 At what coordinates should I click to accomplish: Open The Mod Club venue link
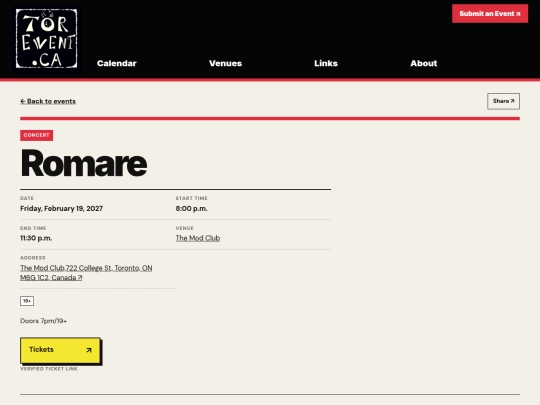click(198, 238)
